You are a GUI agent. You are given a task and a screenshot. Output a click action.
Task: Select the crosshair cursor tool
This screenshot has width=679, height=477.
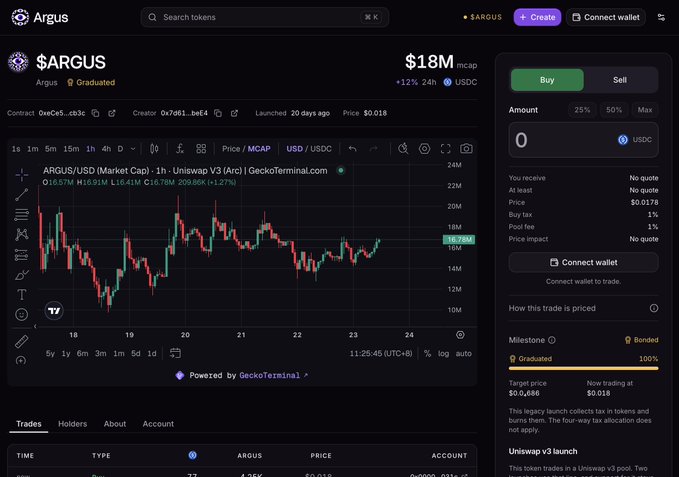[22, 175]
